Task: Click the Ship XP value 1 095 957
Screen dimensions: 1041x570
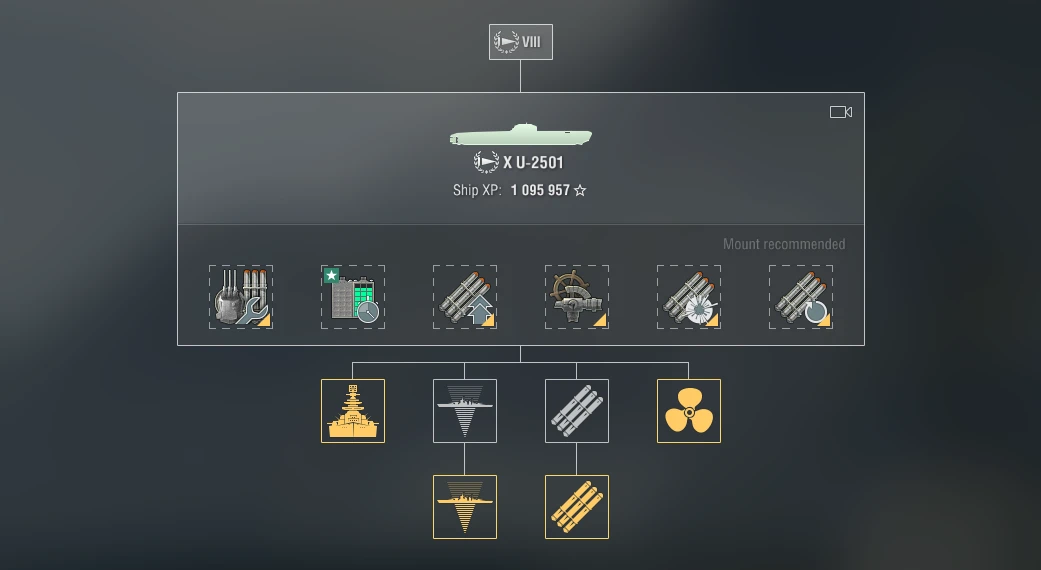Action: point(540,190)
